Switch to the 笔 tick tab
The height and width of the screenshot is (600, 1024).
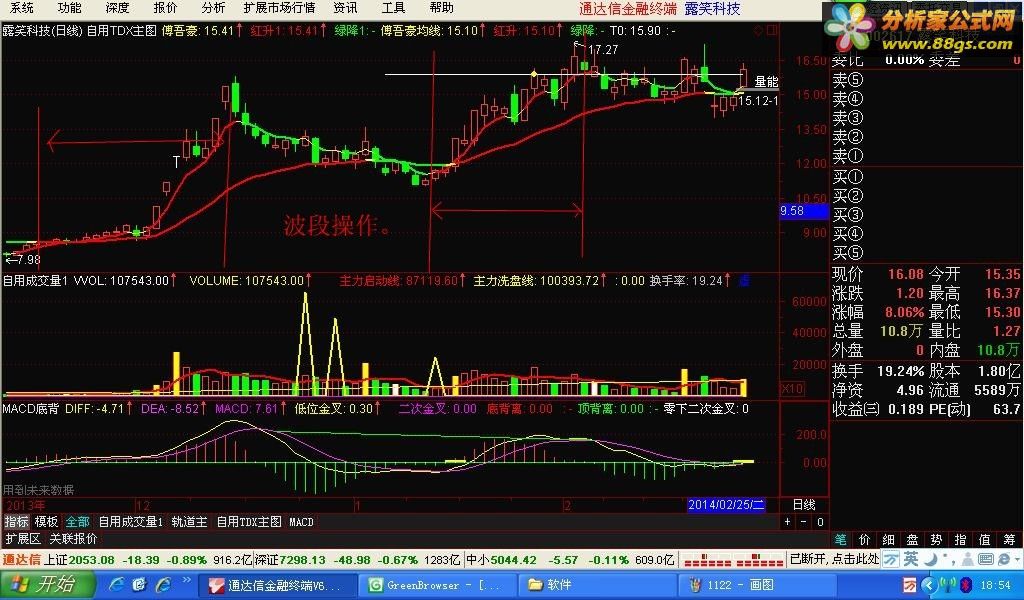pyautogui.click(x=840, y=539)
